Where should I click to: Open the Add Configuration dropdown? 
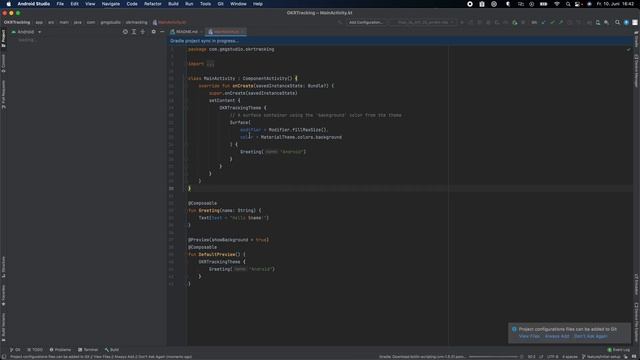[366, 22]
